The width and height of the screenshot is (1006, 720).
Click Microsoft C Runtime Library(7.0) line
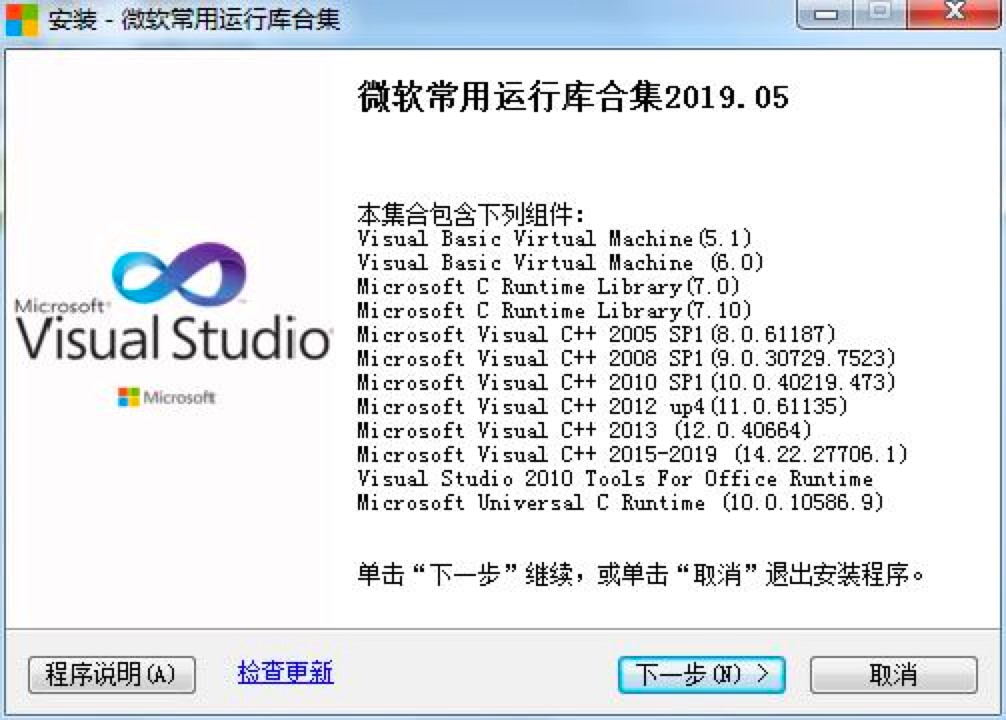coord(549,286)
